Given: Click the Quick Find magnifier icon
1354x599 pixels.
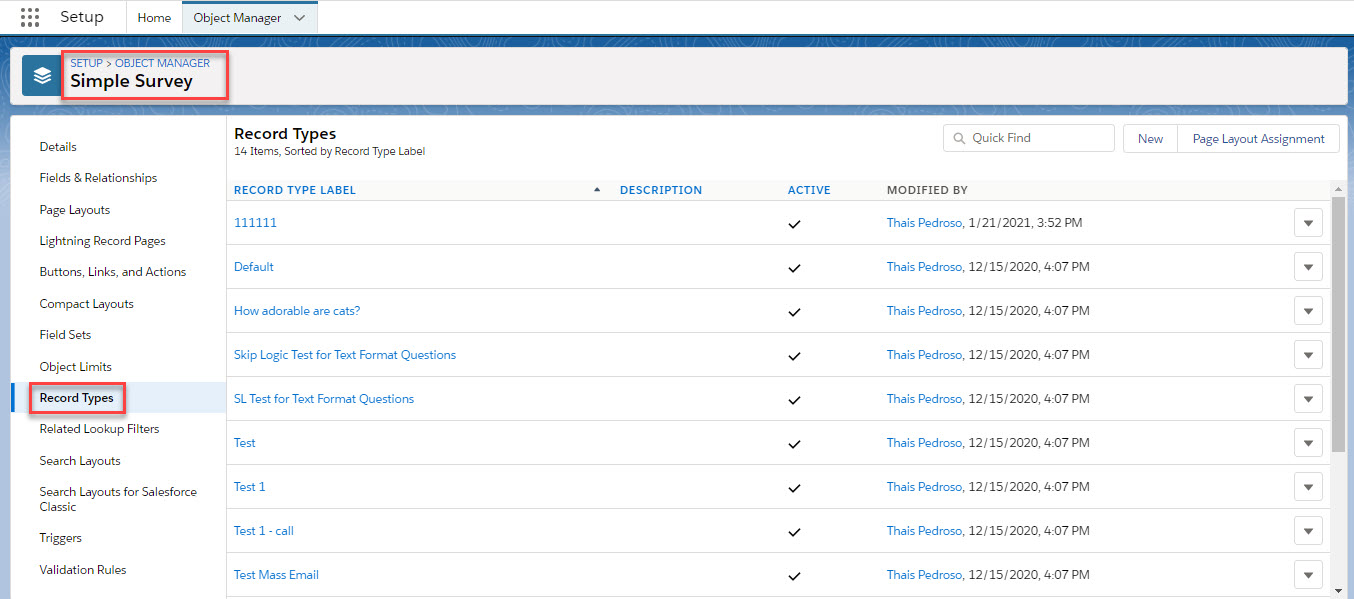Looking at the screenshot, I should pyautogui.click(x=960, y=138).
